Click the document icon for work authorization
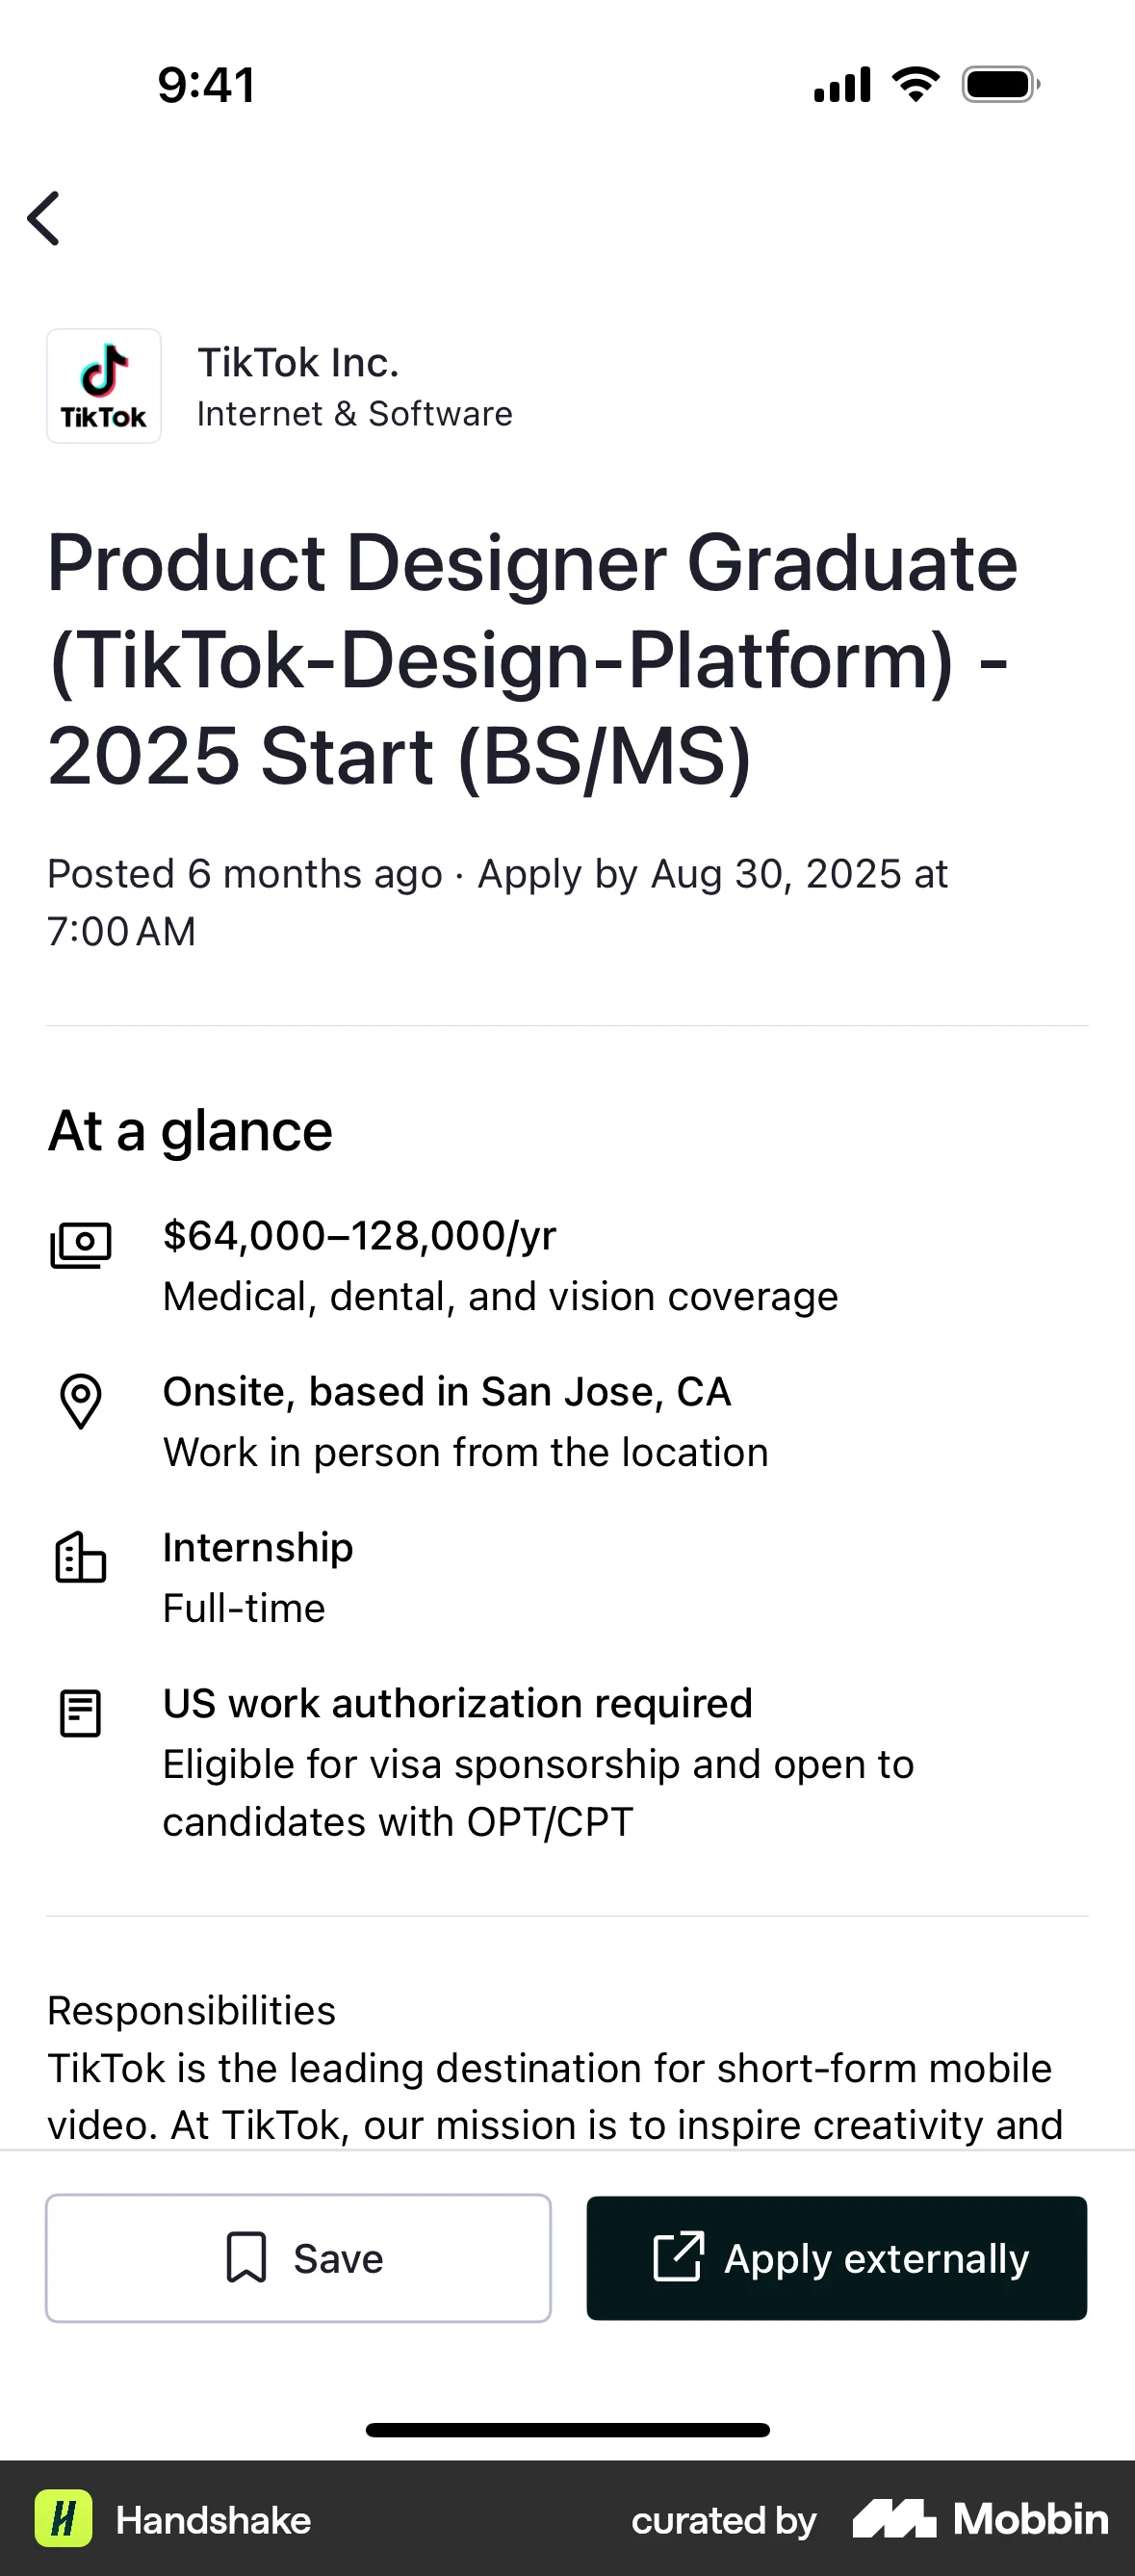This screenshot has width=1135, height=2576. [x=81, y=1713]
